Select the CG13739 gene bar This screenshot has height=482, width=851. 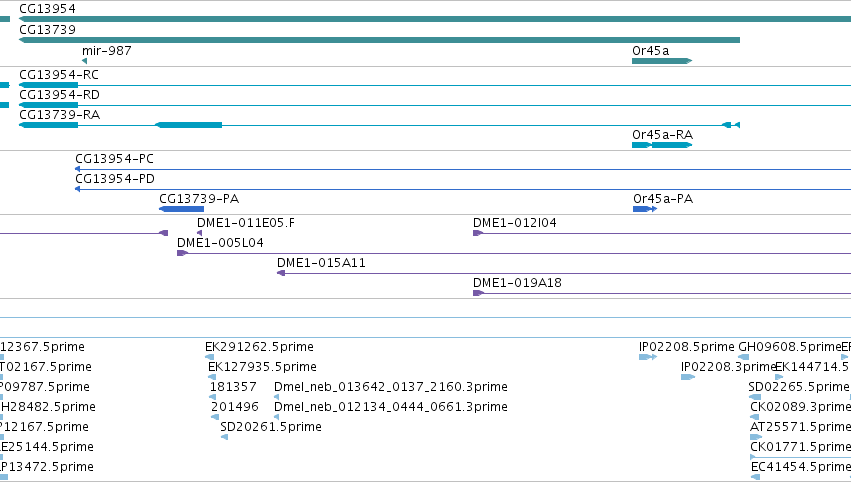379,40
